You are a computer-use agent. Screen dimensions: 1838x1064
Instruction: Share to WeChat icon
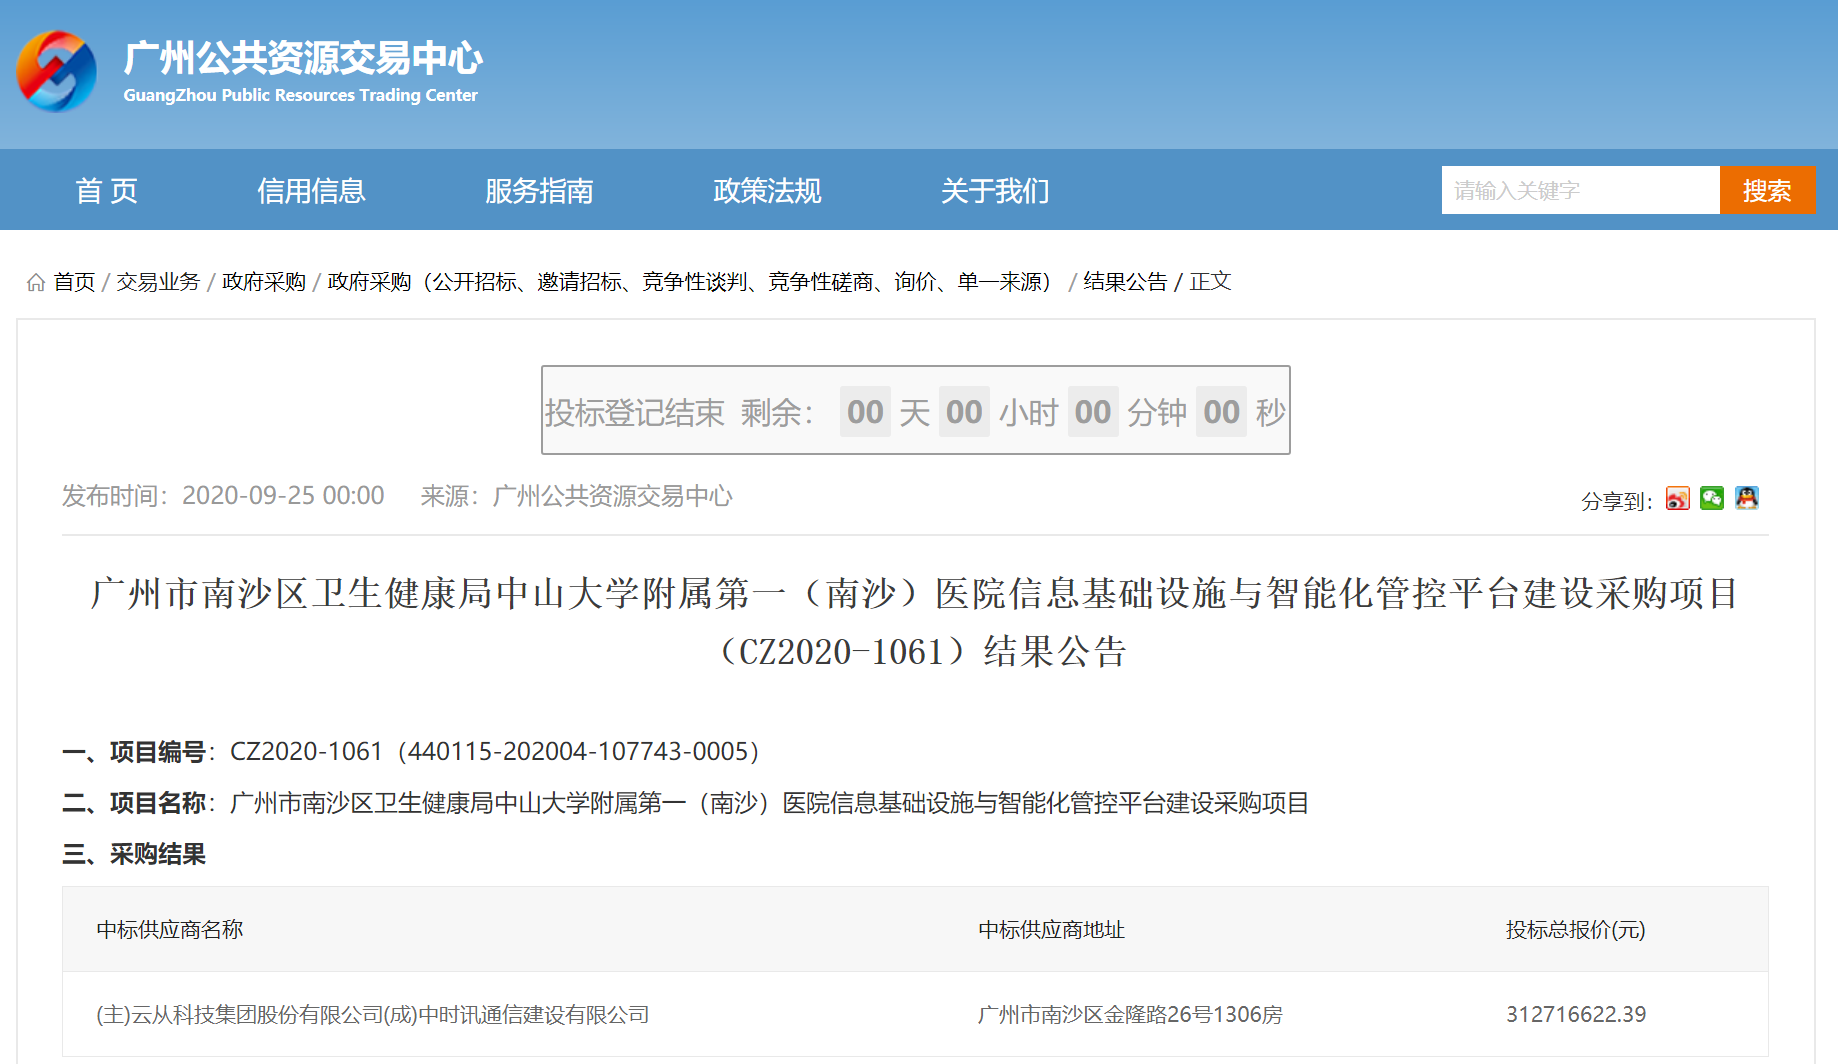[x=1712, y=498]
